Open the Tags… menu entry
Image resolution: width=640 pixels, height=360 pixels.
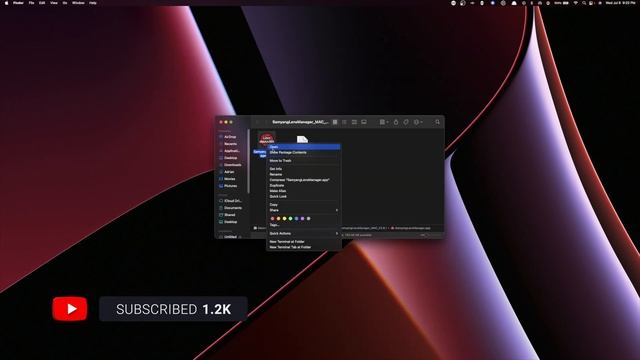click(x=303, y=225)
